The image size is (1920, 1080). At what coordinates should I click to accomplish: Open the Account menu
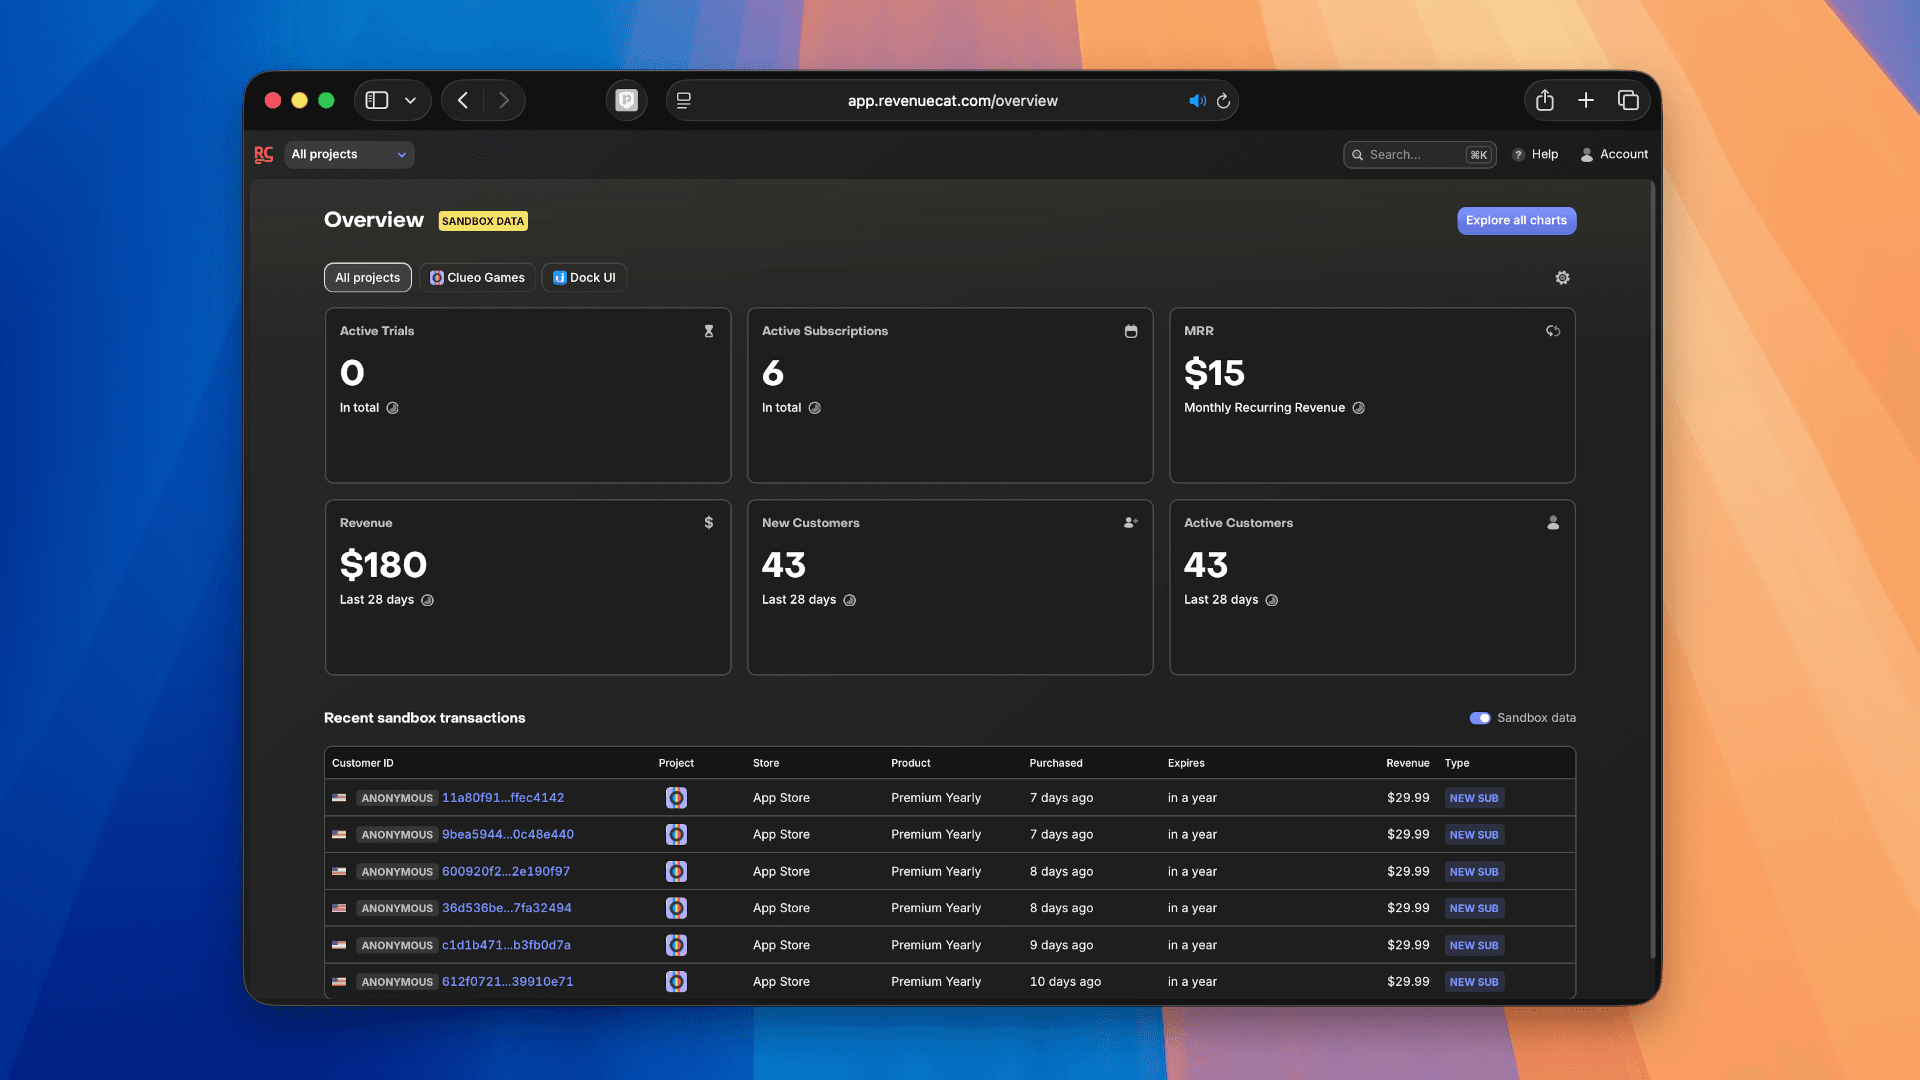click(x=1614, y=154)
